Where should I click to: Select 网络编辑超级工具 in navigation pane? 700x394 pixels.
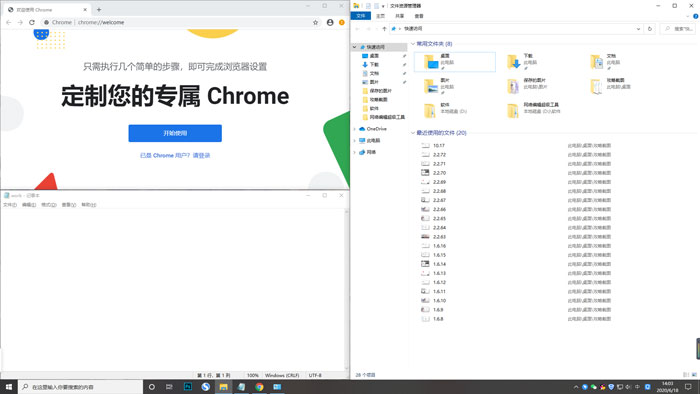coord(387,117)
